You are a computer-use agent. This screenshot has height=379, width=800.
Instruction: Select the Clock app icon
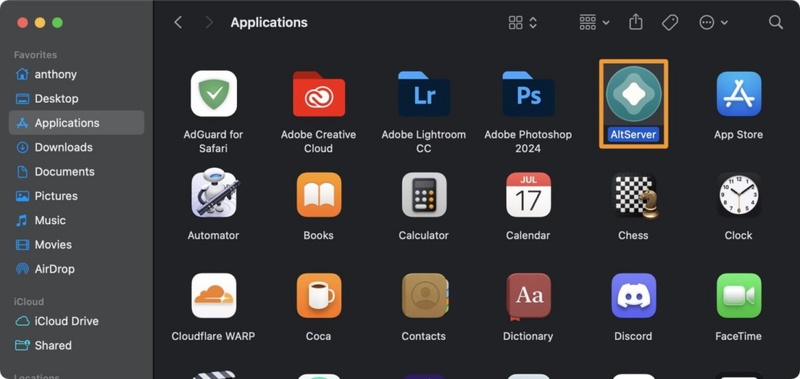738,194
